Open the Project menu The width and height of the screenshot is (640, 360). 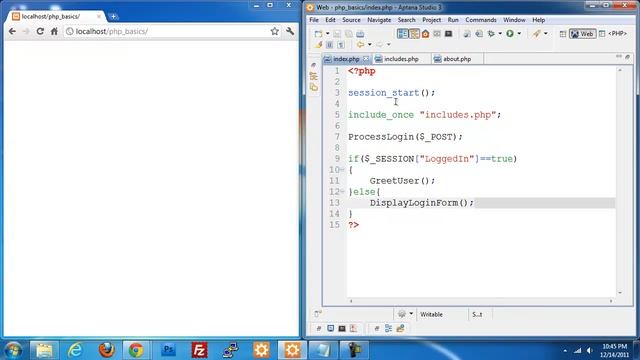pyautogui.click(x=431, y=20)
